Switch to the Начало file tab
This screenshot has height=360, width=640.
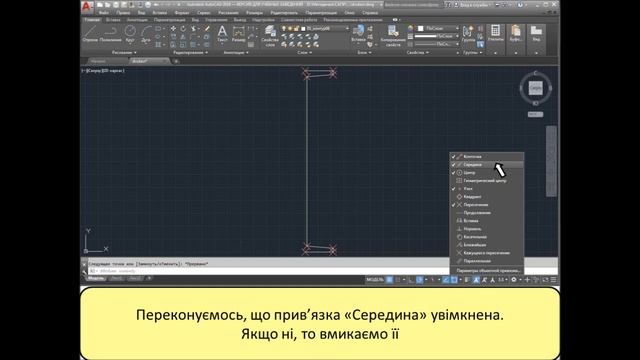tap(98, 61)
